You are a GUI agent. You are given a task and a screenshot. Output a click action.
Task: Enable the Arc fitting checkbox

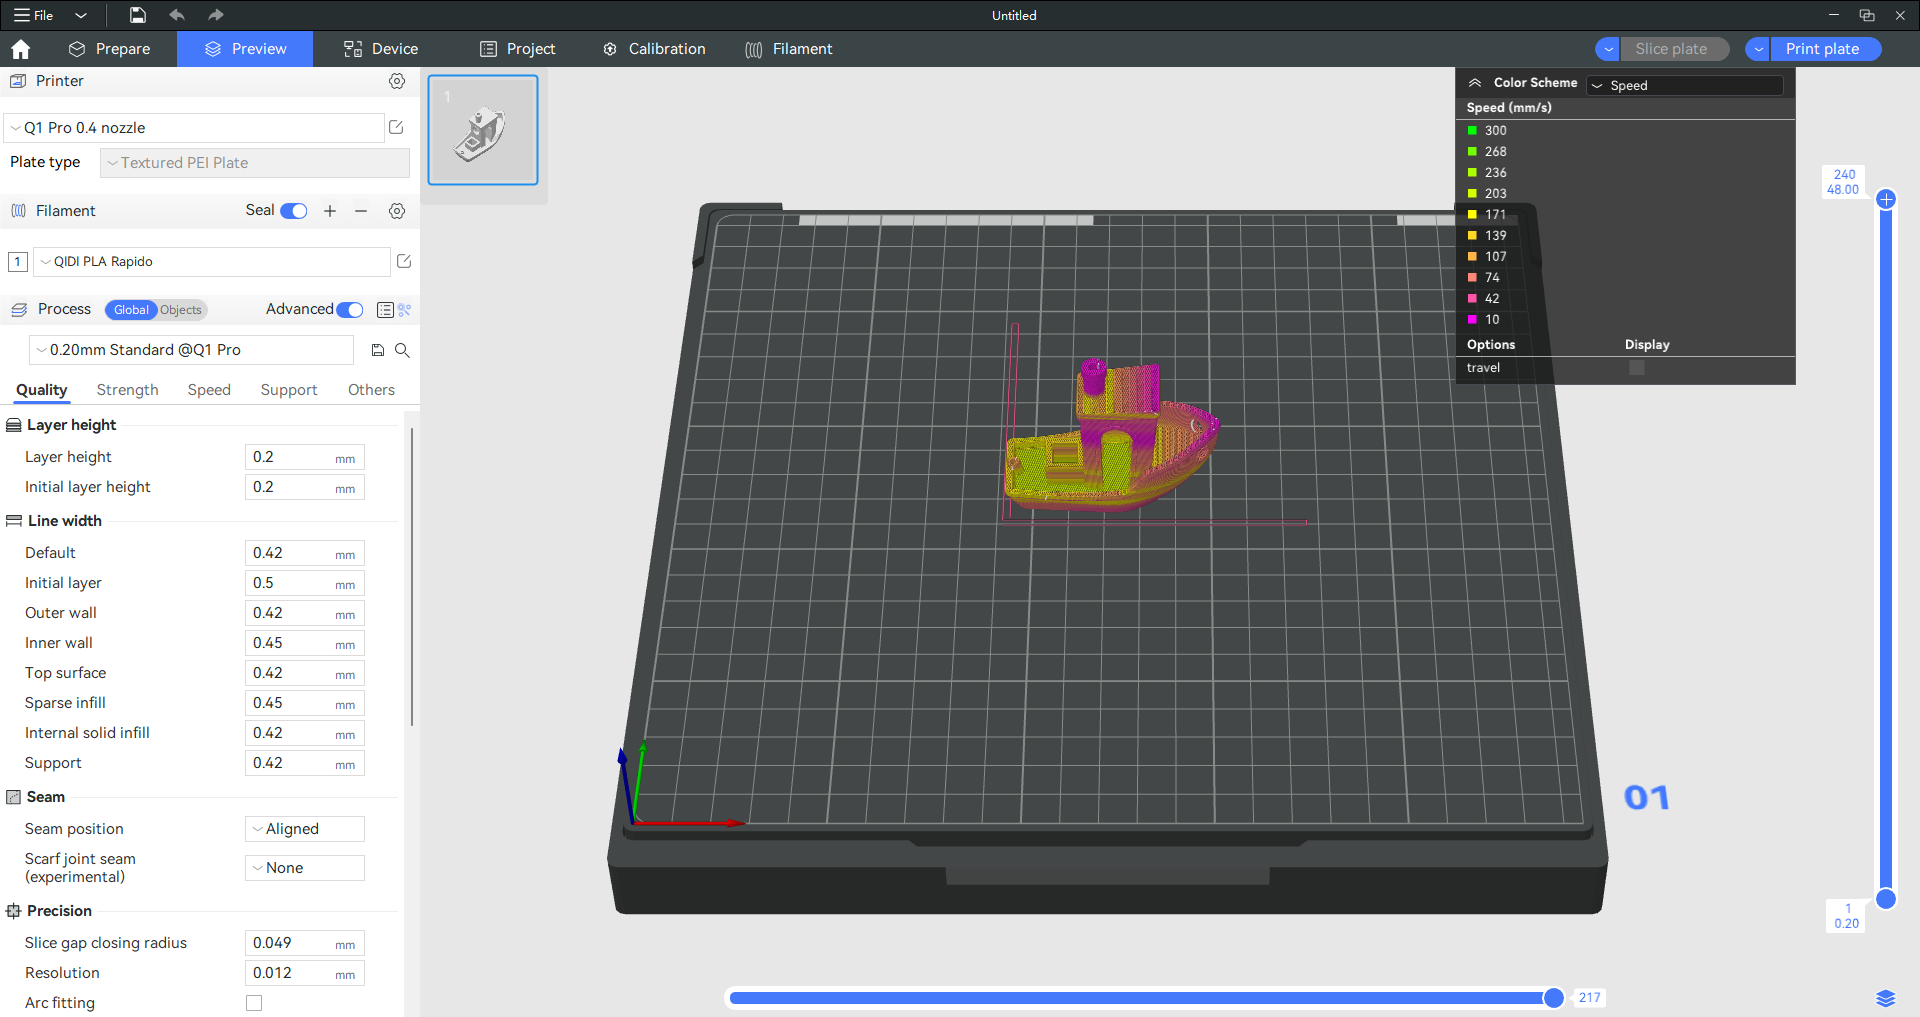pos(254,1003)
